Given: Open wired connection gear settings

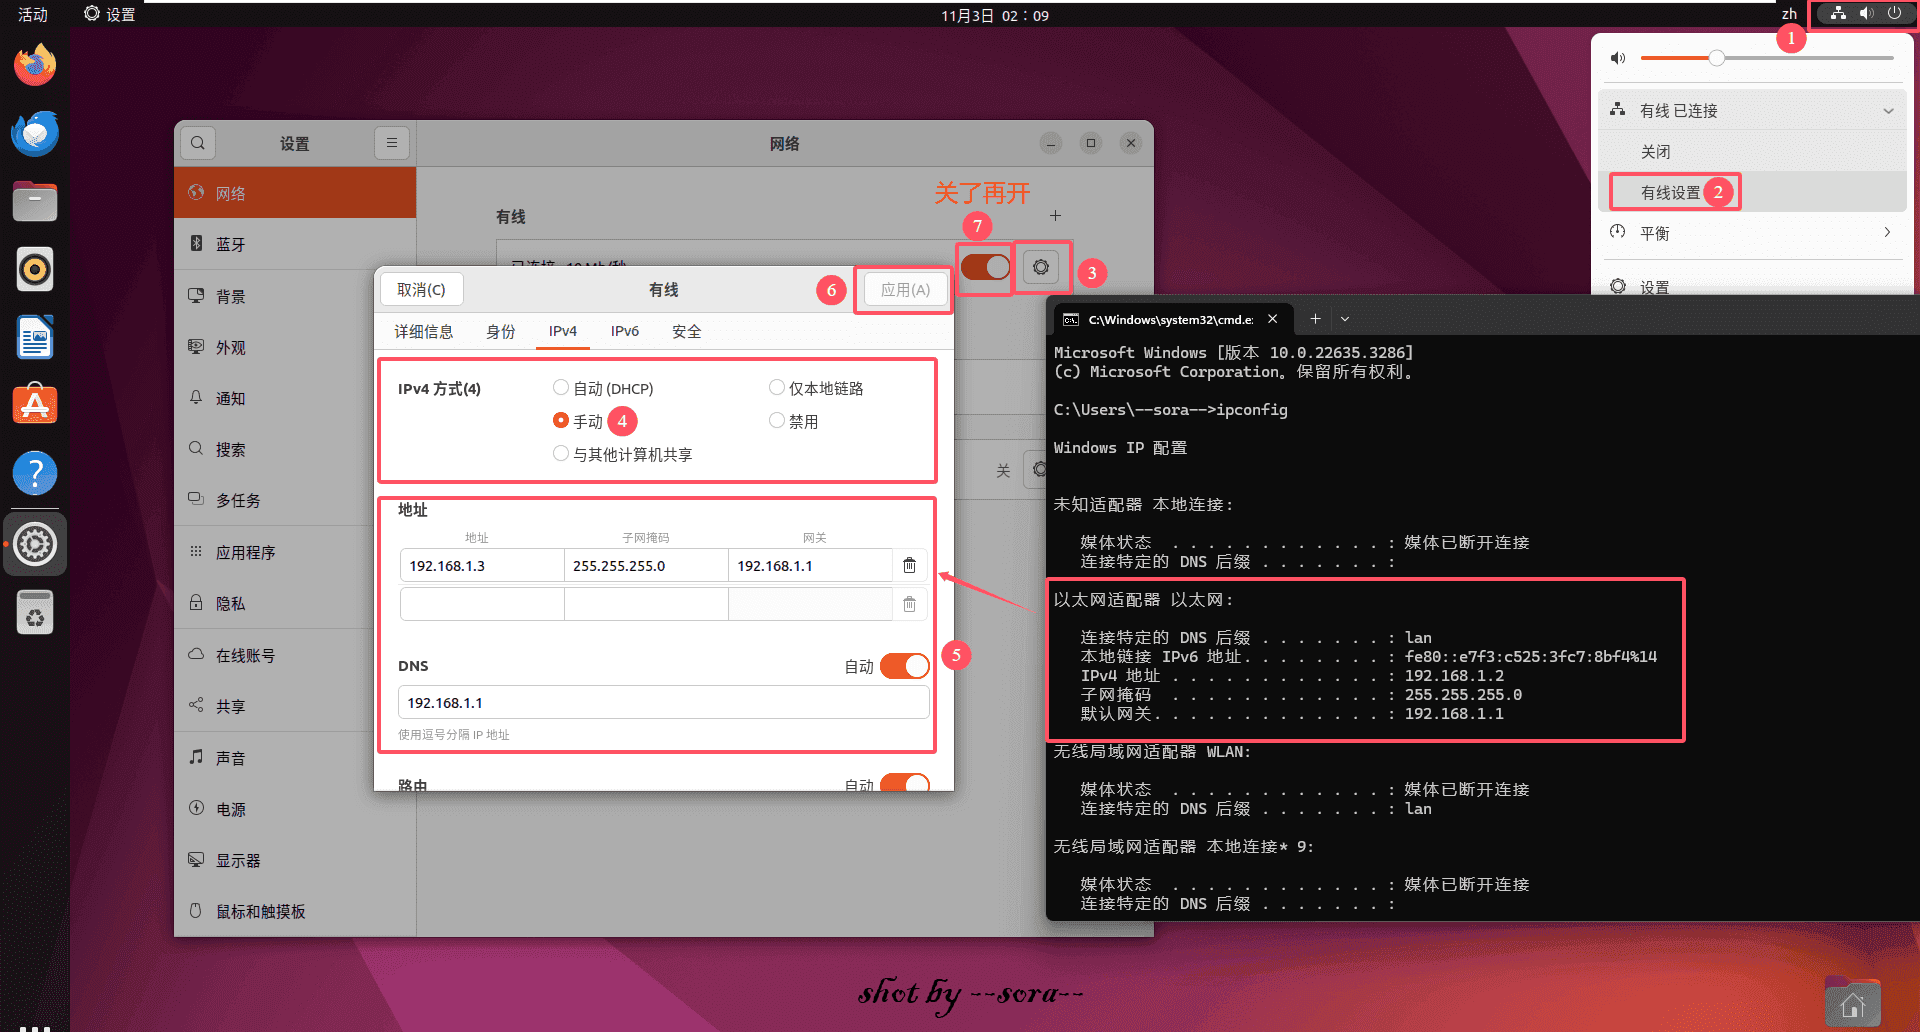Looking at the screenshot, I should tap(1041, 267).
